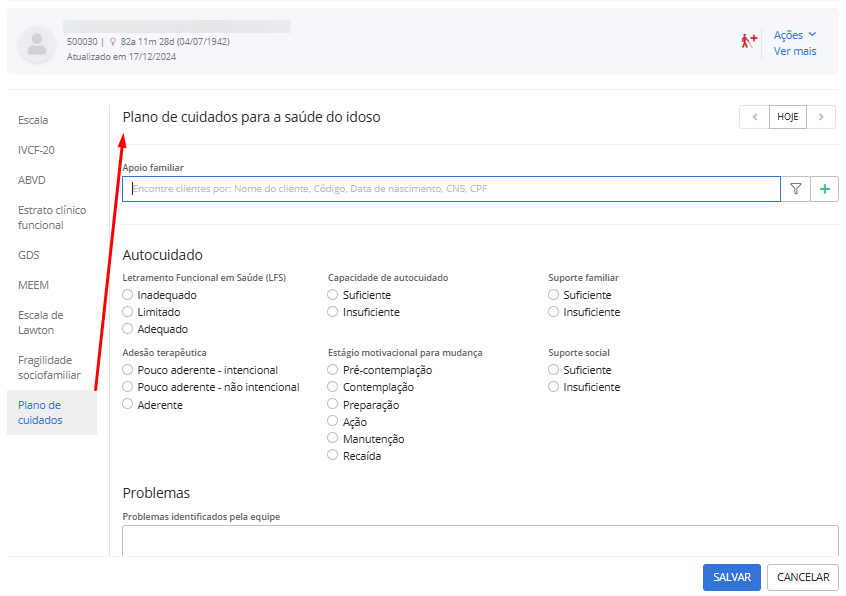846x596 pixels.
Task: Go to next date arrow
Action: click(x=821, y=117)
